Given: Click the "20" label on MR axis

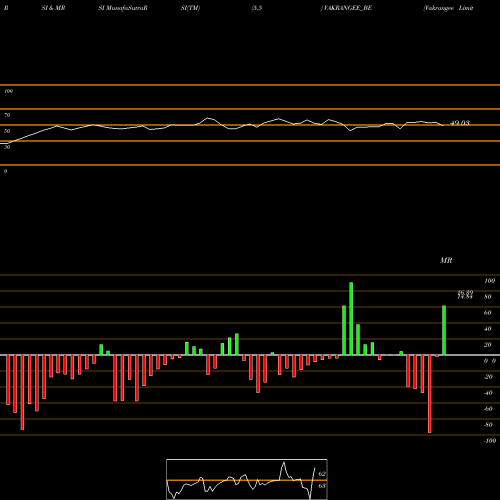Looking at the screenshot, I should (488, 345).
